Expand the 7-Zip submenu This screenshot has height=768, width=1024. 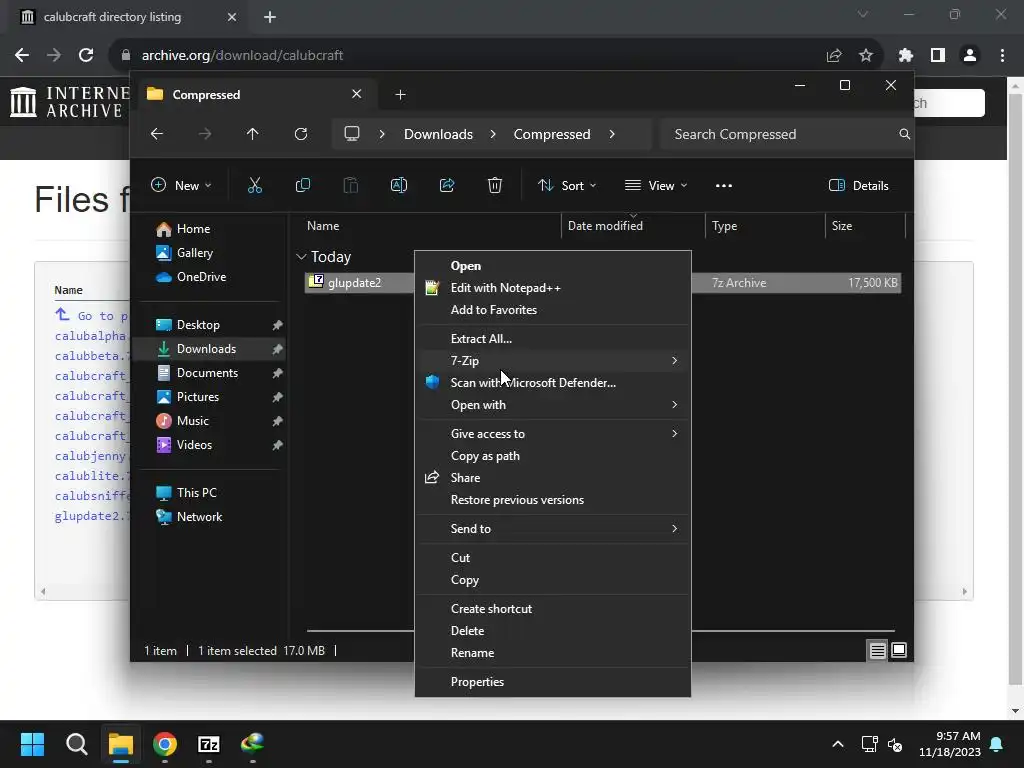pos(552,360)
